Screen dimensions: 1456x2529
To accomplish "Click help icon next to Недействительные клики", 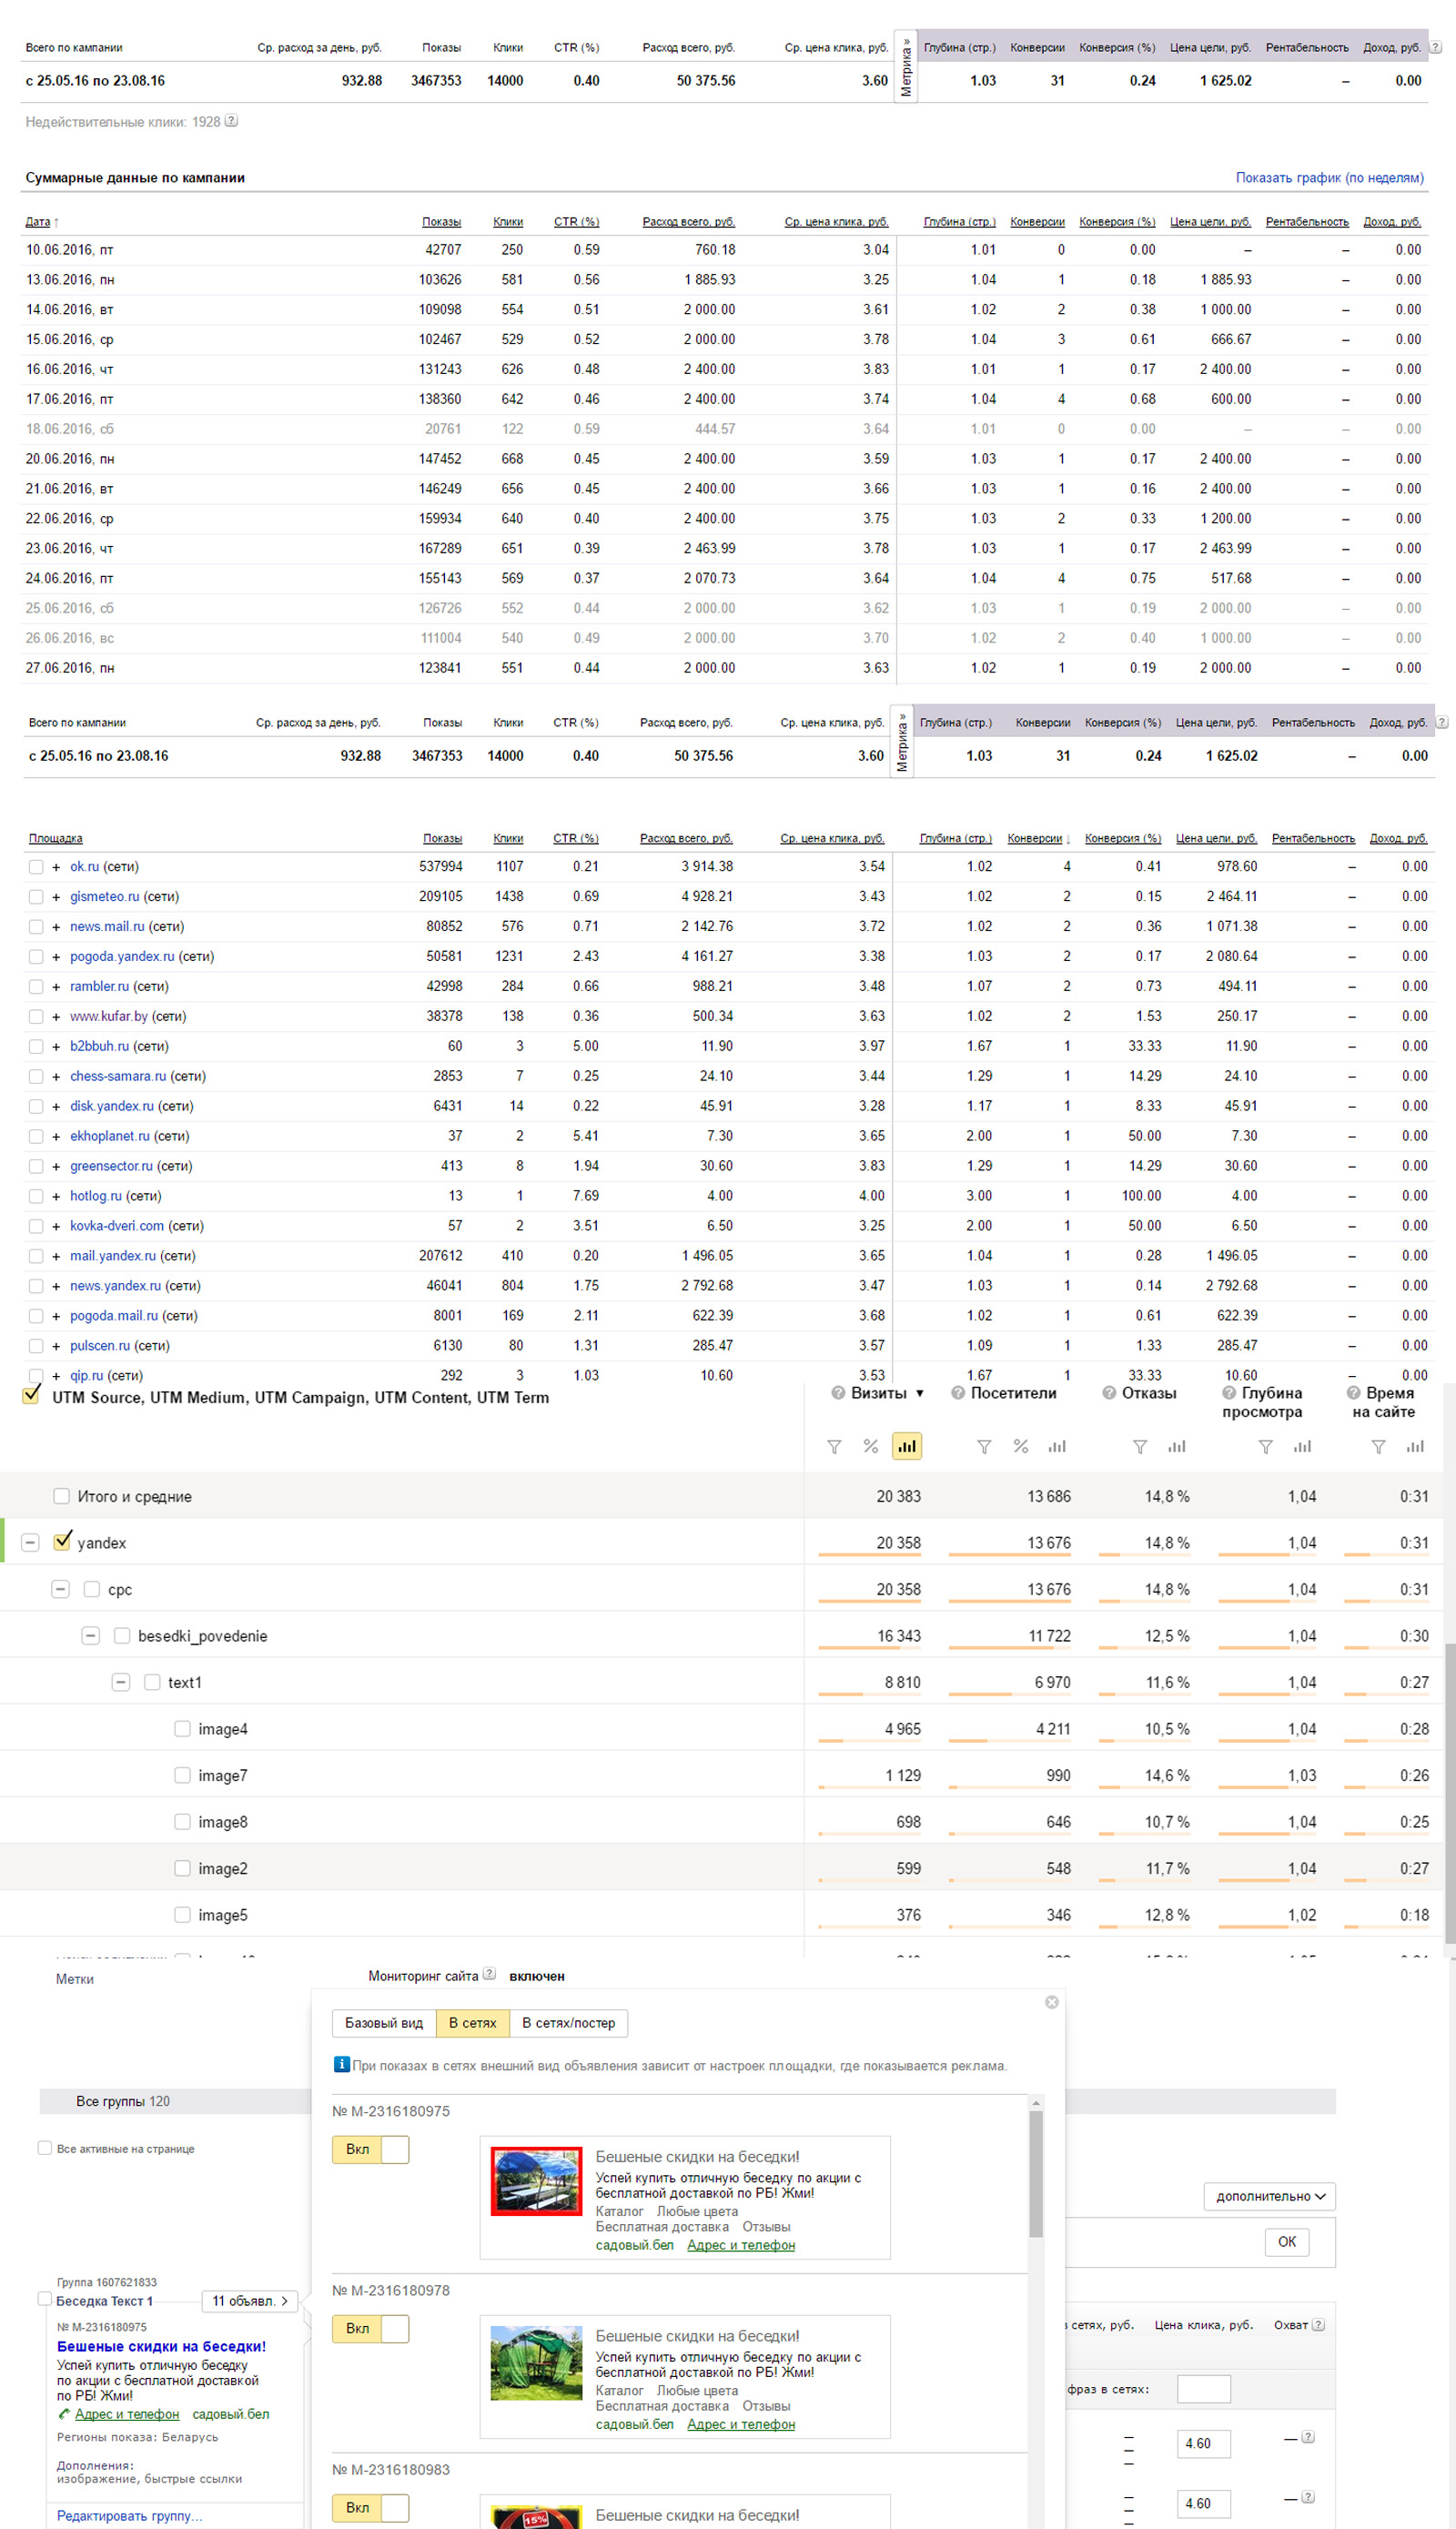I will [232, 121].
